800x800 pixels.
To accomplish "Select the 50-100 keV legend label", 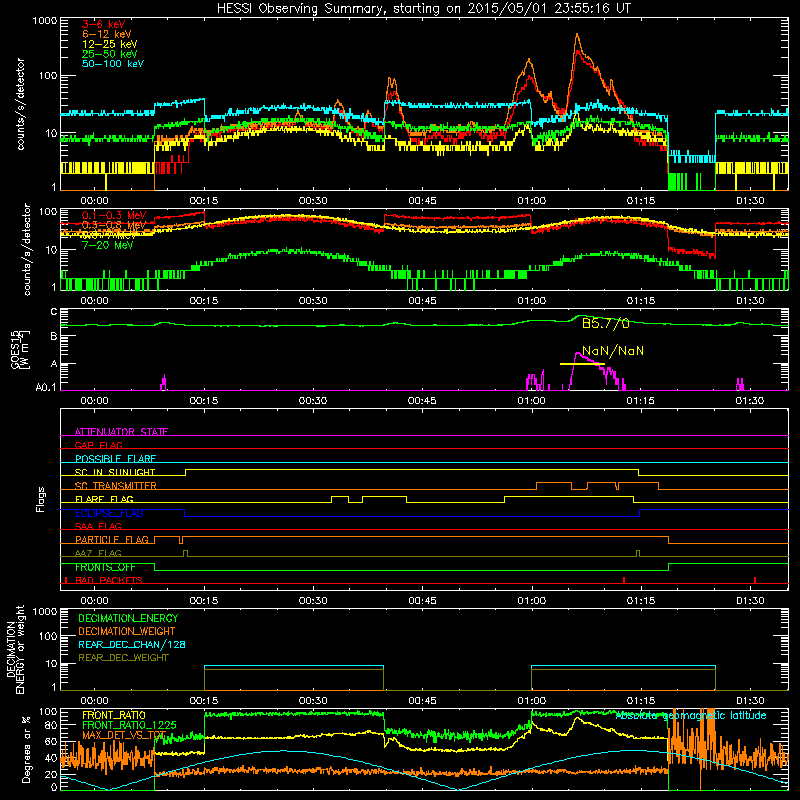I will pos(113,64).
